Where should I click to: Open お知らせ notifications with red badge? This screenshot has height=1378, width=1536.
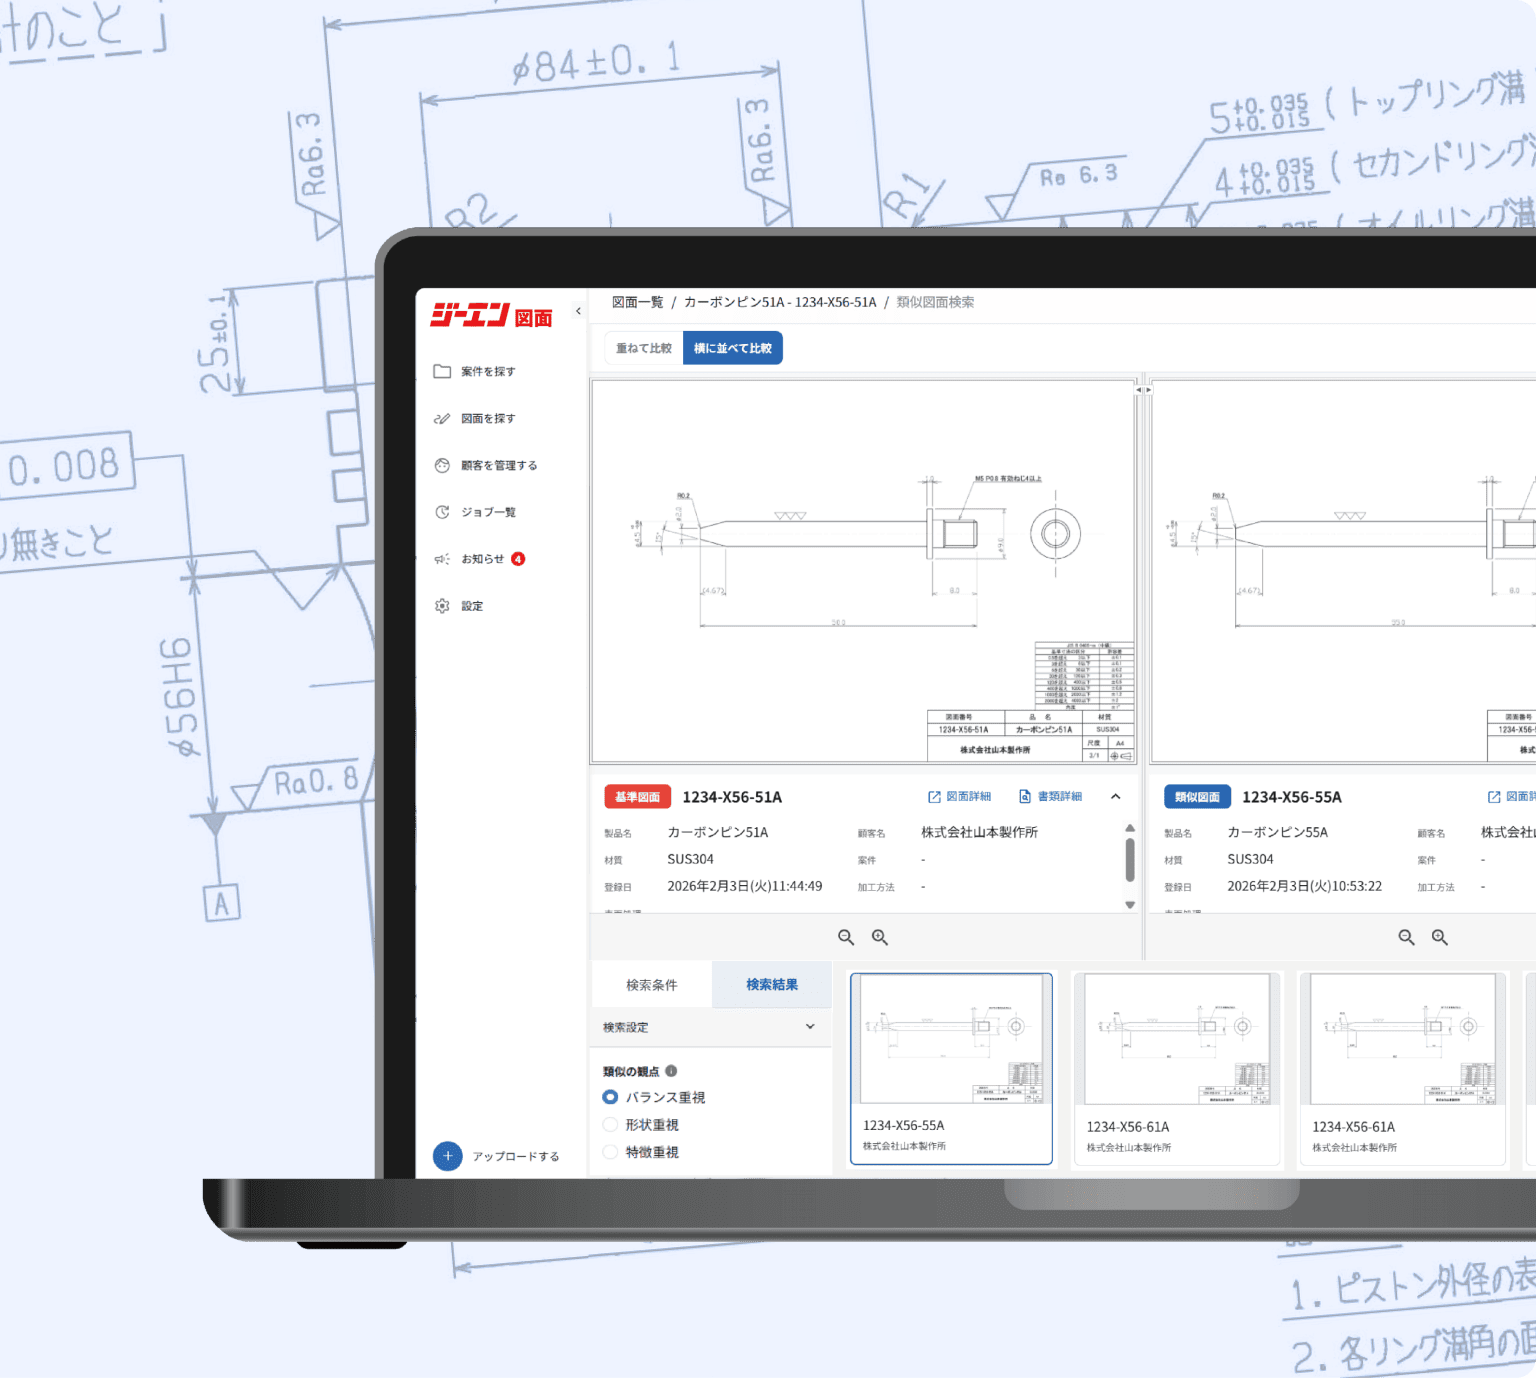coord(442,560)
